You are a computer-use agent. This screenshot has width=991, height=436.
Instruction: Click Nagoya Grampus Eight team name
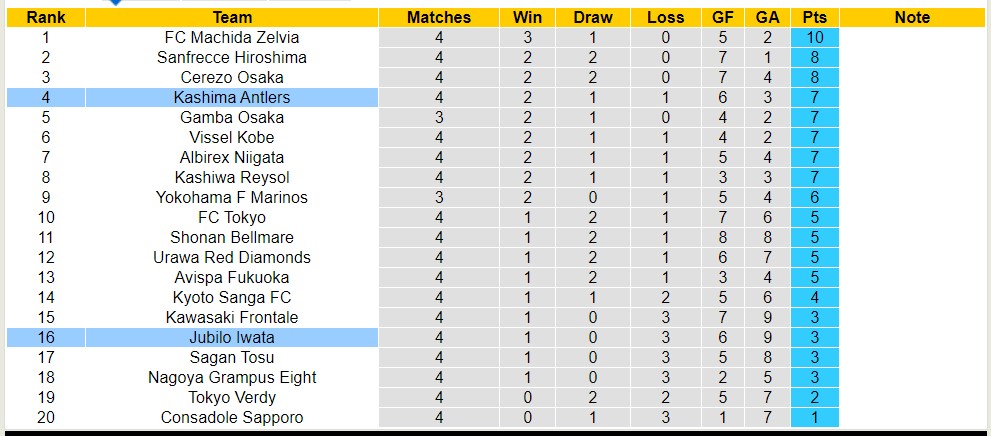[x=232, y=377]
